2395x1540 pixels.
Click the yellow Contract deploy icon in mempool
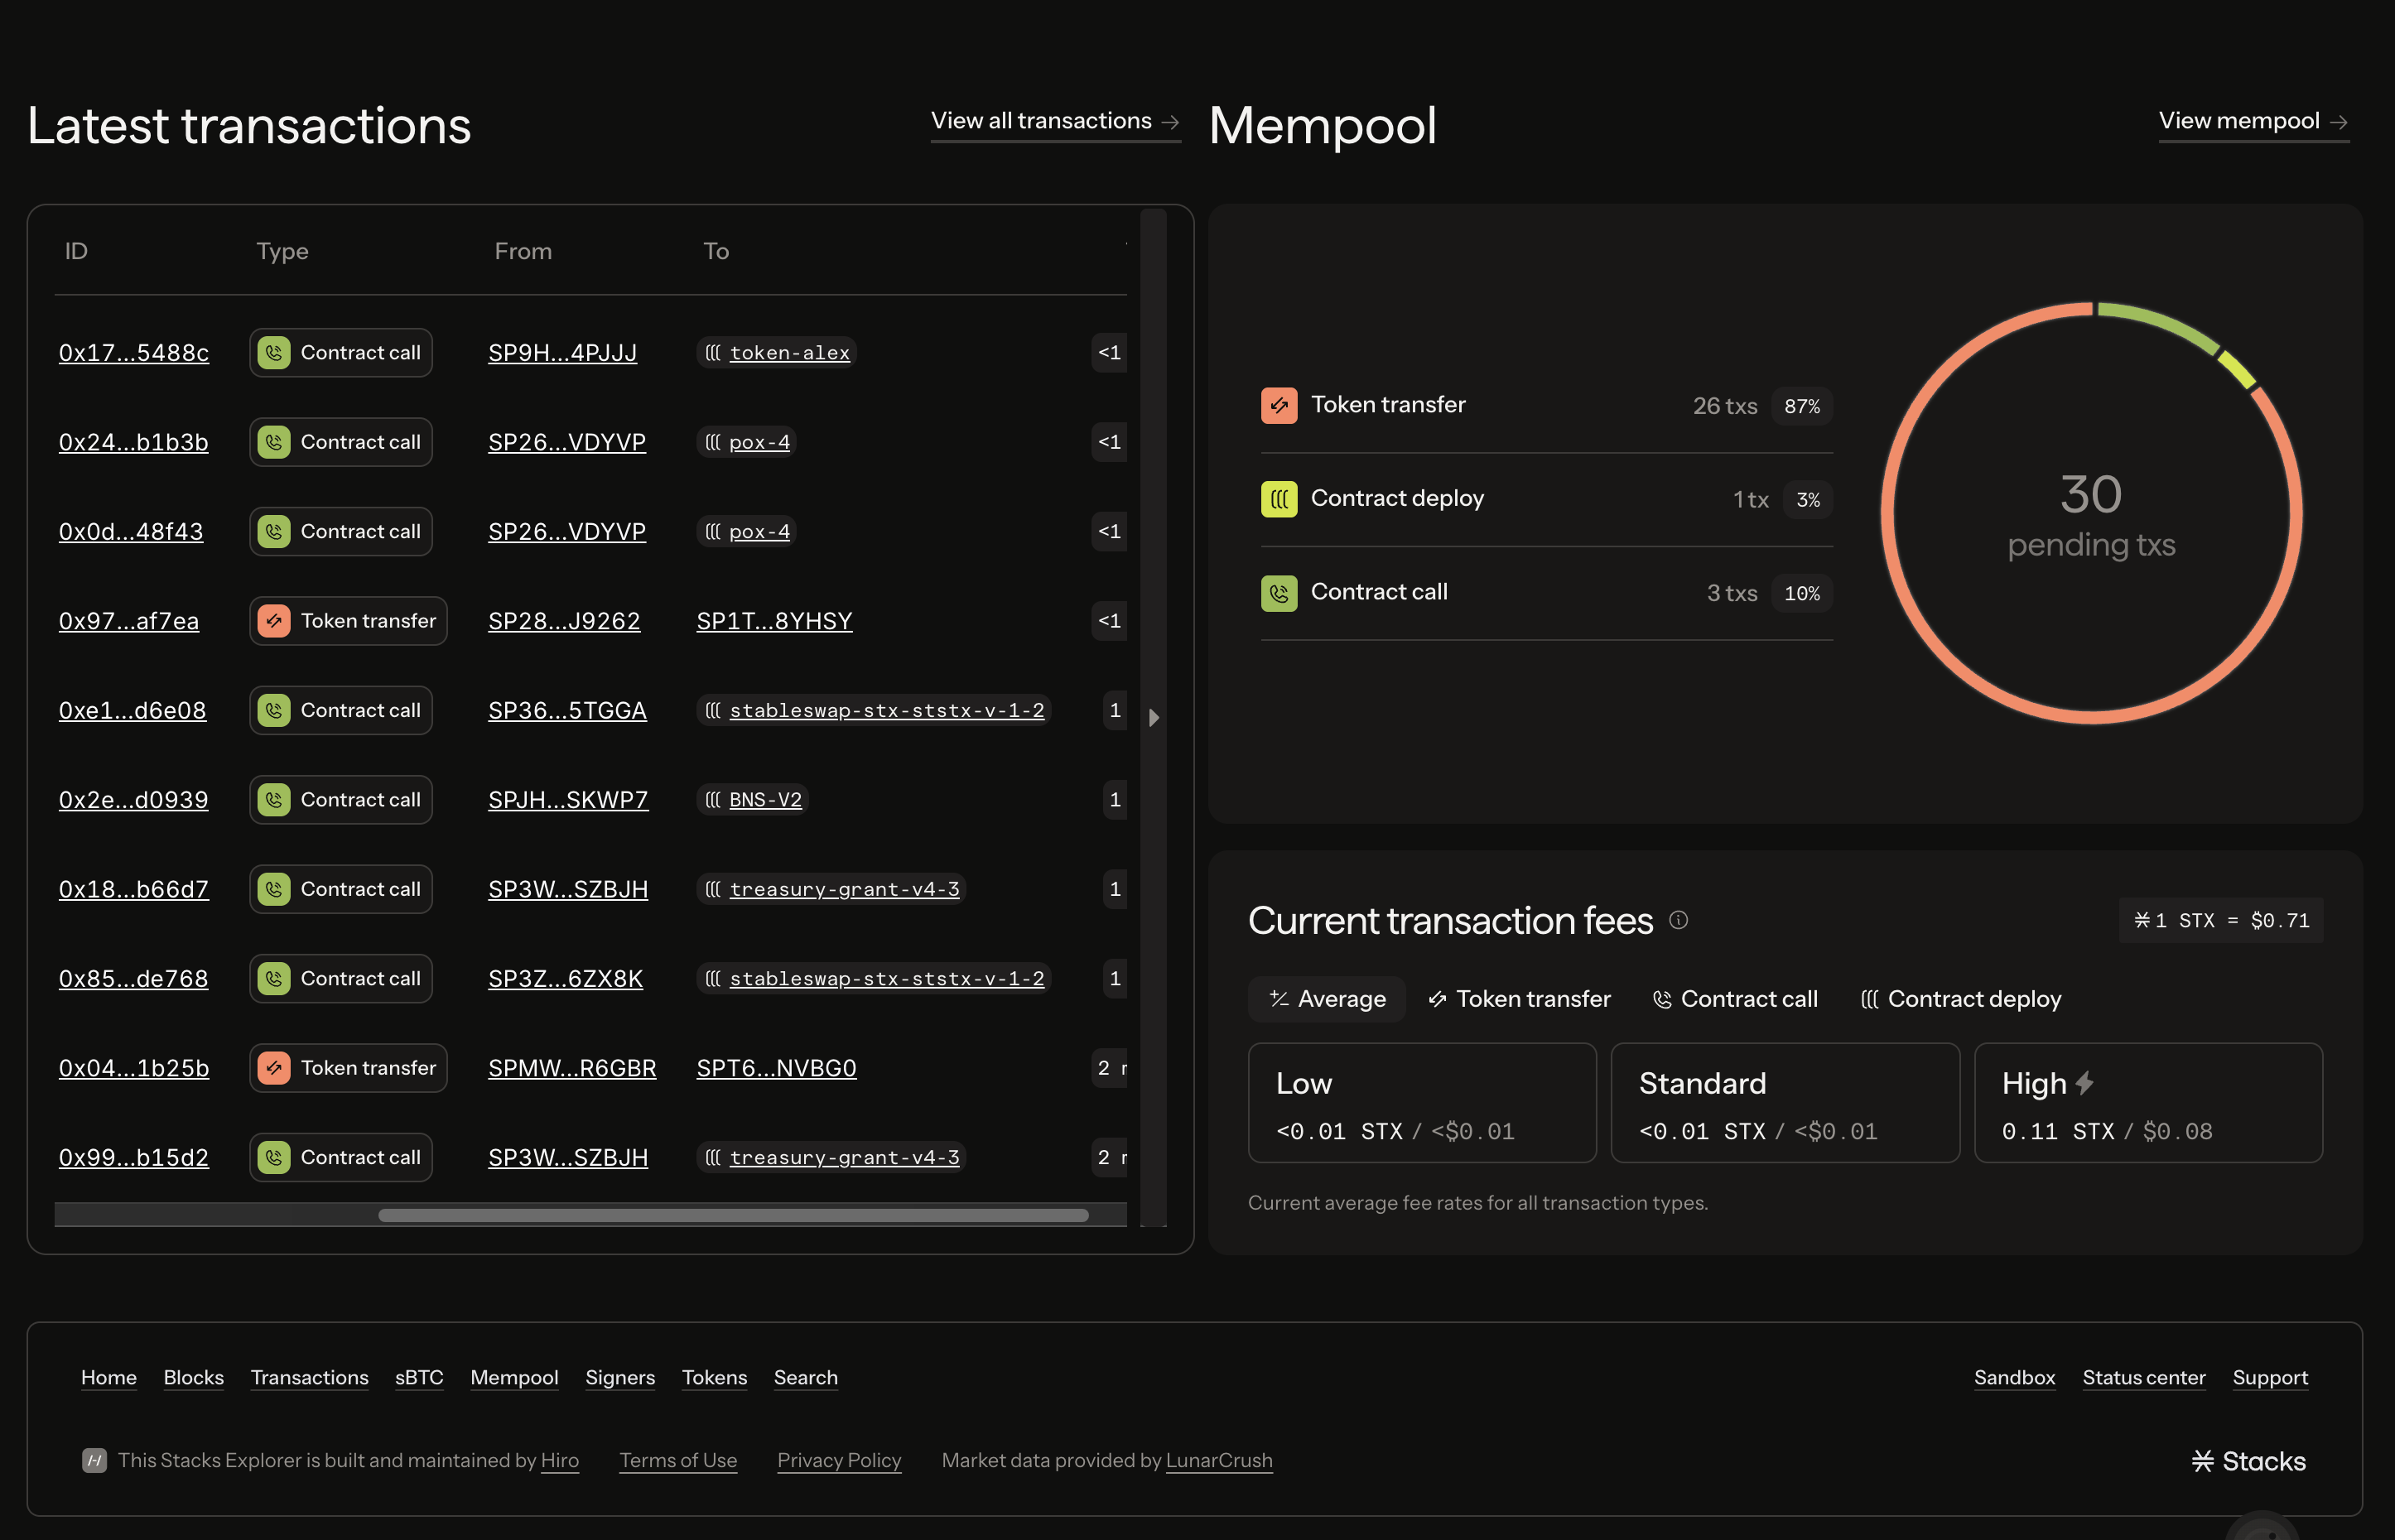click(x=1279, y=499)
